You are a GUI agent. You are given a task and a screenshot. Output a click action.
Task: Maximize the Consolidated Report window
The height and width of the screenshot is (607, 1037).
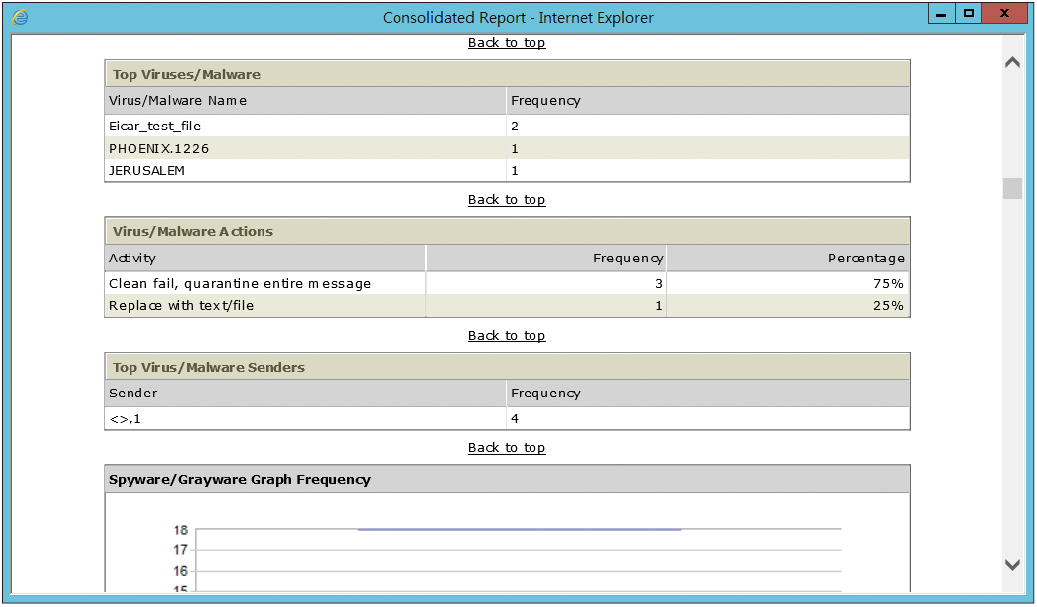(969, 13)
